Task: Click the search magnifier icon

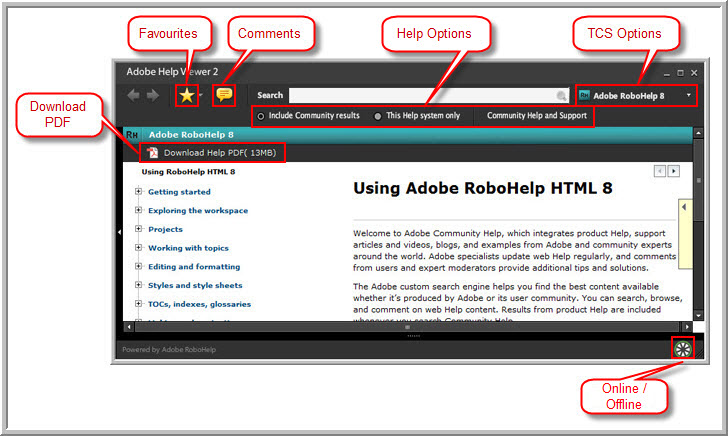Action: coord(562,96)
